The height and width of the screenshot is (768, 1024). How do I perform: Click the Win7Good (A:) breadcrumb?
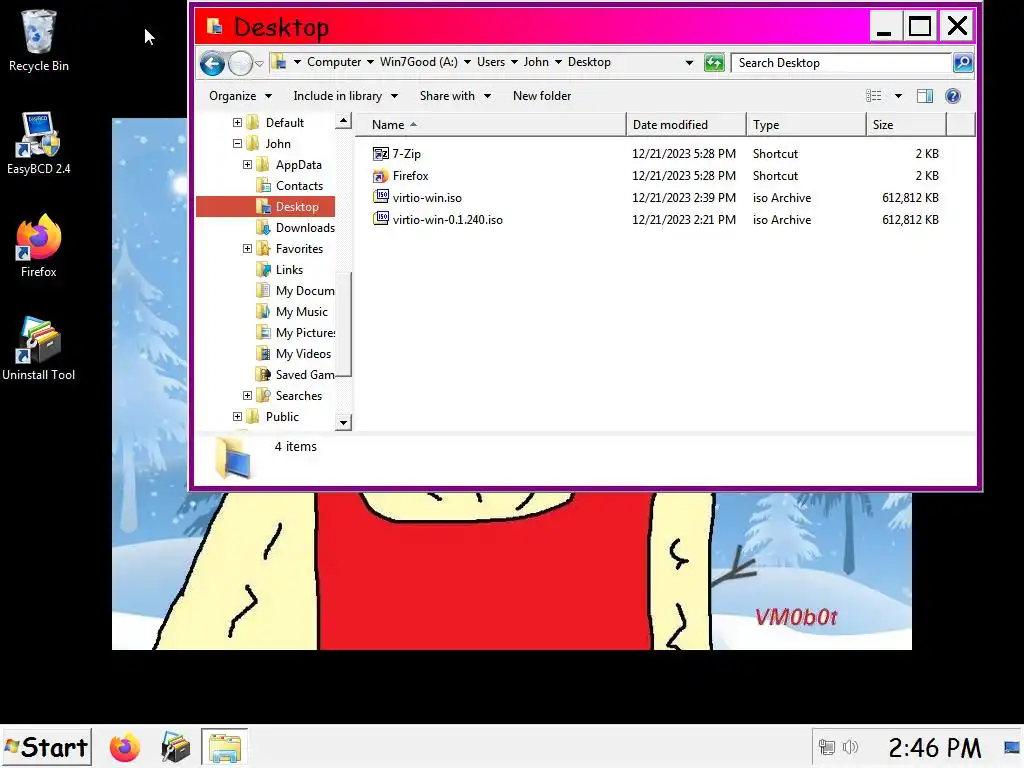coord(419,62)
